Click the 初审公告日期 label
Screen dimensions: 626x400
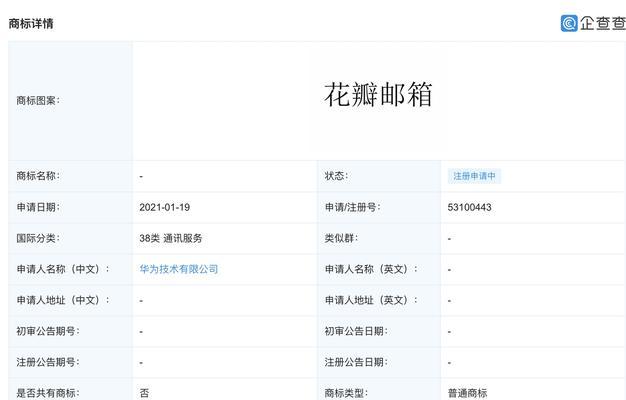(x=356, y=331)
